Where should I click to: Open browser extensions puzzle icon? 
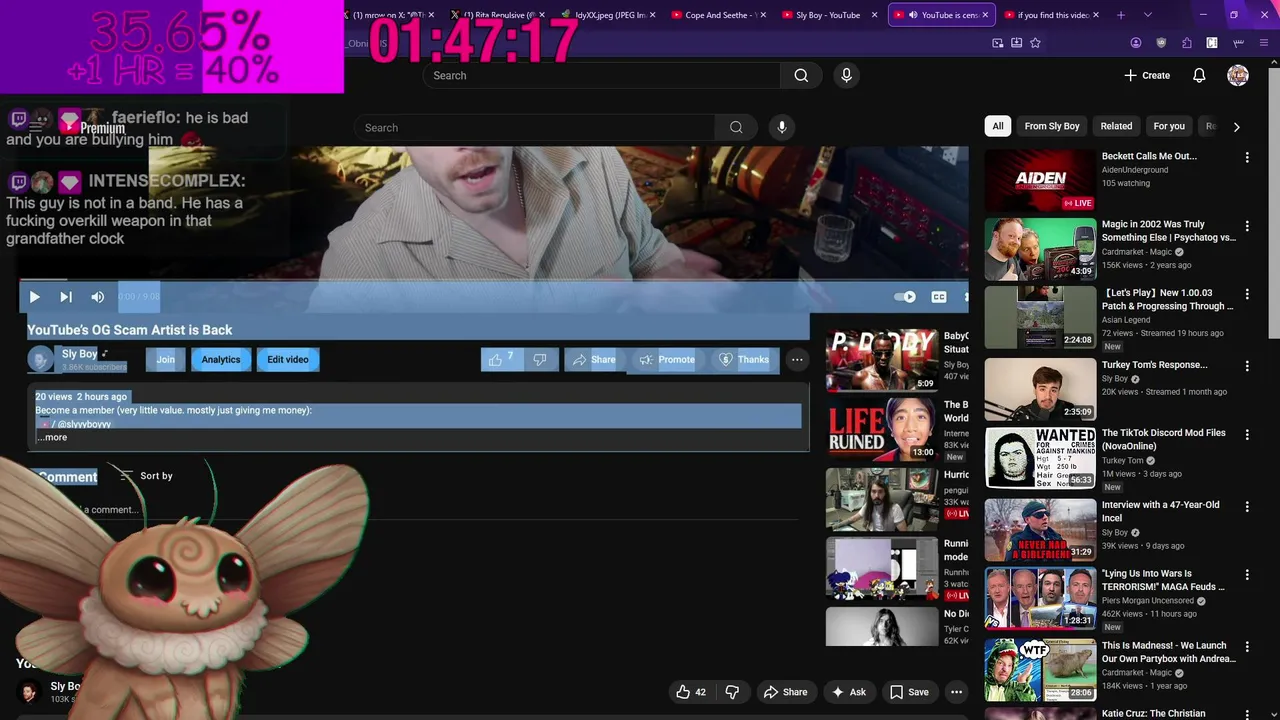[x=1187, y=43]
